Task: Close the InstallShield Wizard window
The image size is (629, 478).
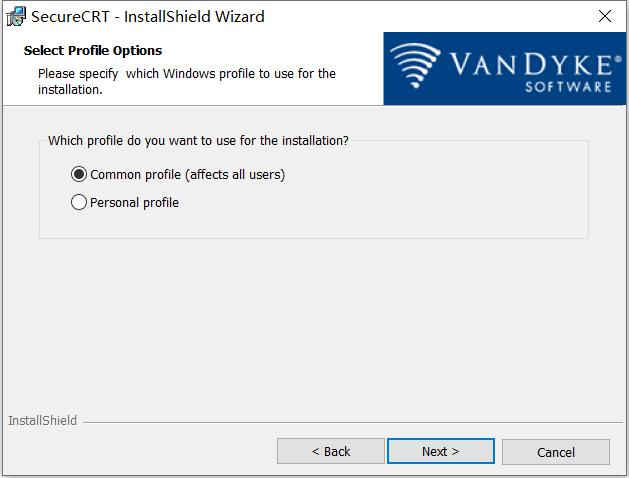Action: (x=604, y=16)
